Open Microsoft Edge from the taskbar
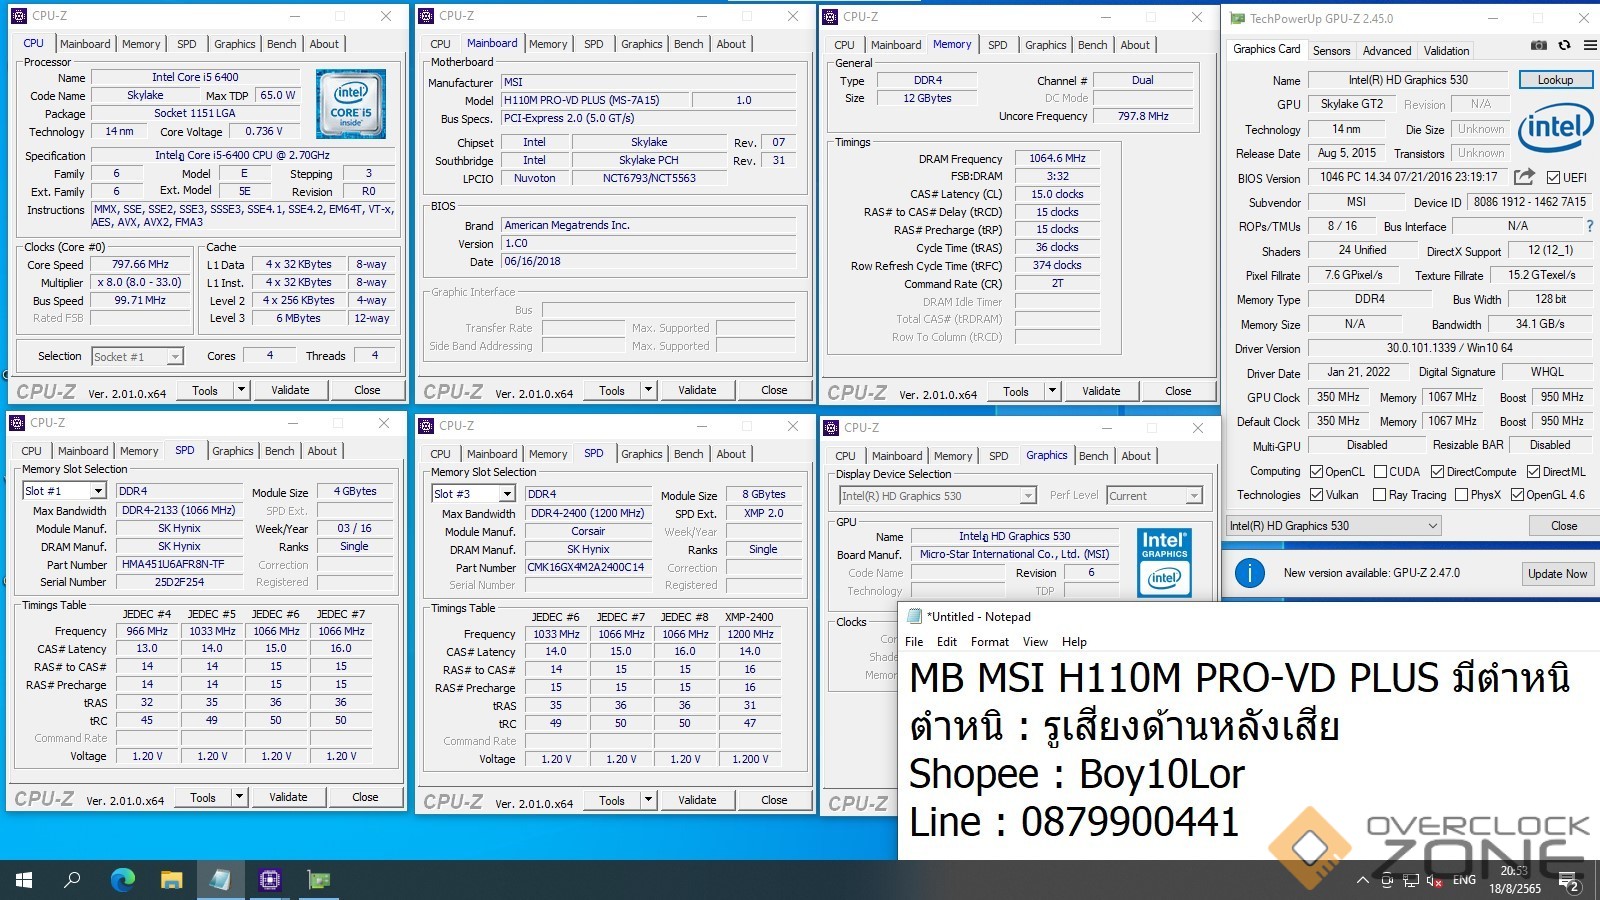 (122, 880)
